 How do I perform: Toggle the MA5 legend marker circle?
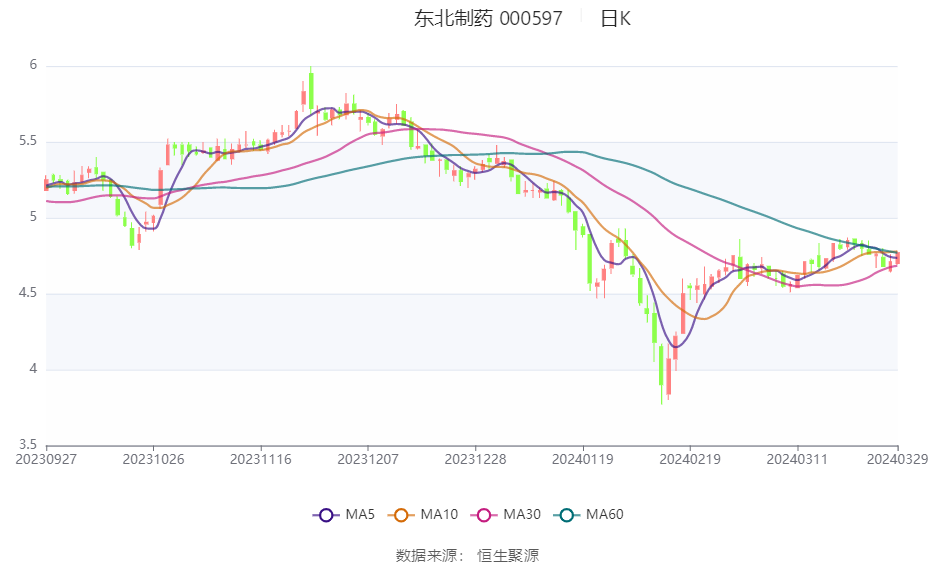click(326, 515)
